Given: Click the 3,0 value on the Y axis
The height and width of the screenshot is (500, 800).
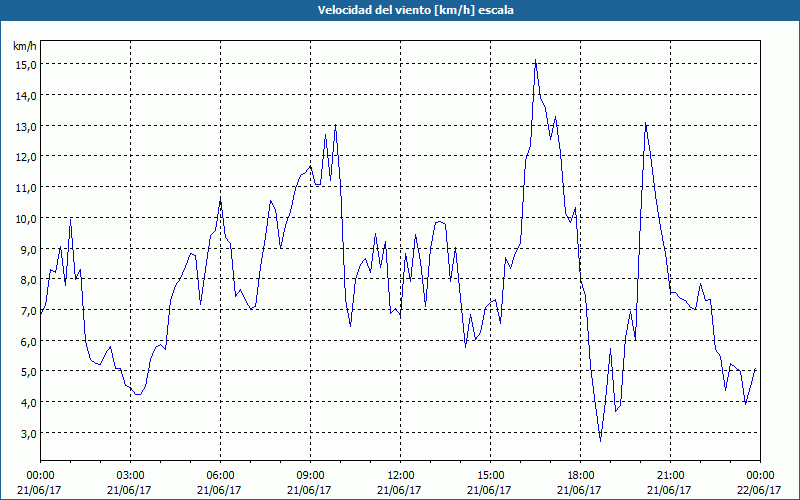Looking at the screenshot, I should click(x=28, y=433).
